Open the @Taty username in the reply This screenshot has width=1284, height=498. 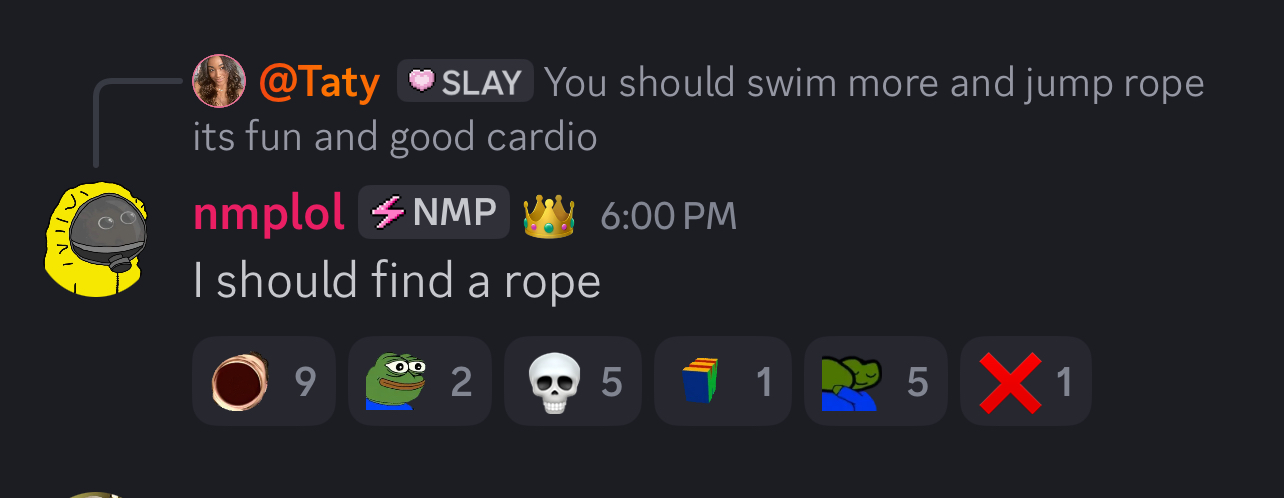coord(320,82)
